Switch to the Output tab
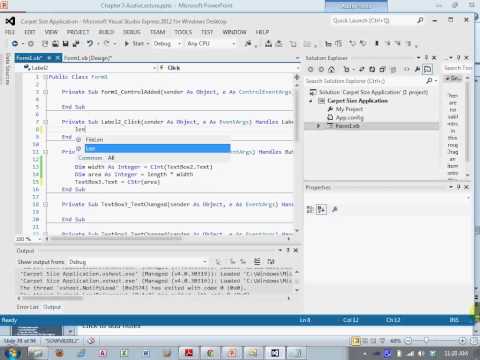The height and width of the screenshot is (360, 480). pos(52,307)
